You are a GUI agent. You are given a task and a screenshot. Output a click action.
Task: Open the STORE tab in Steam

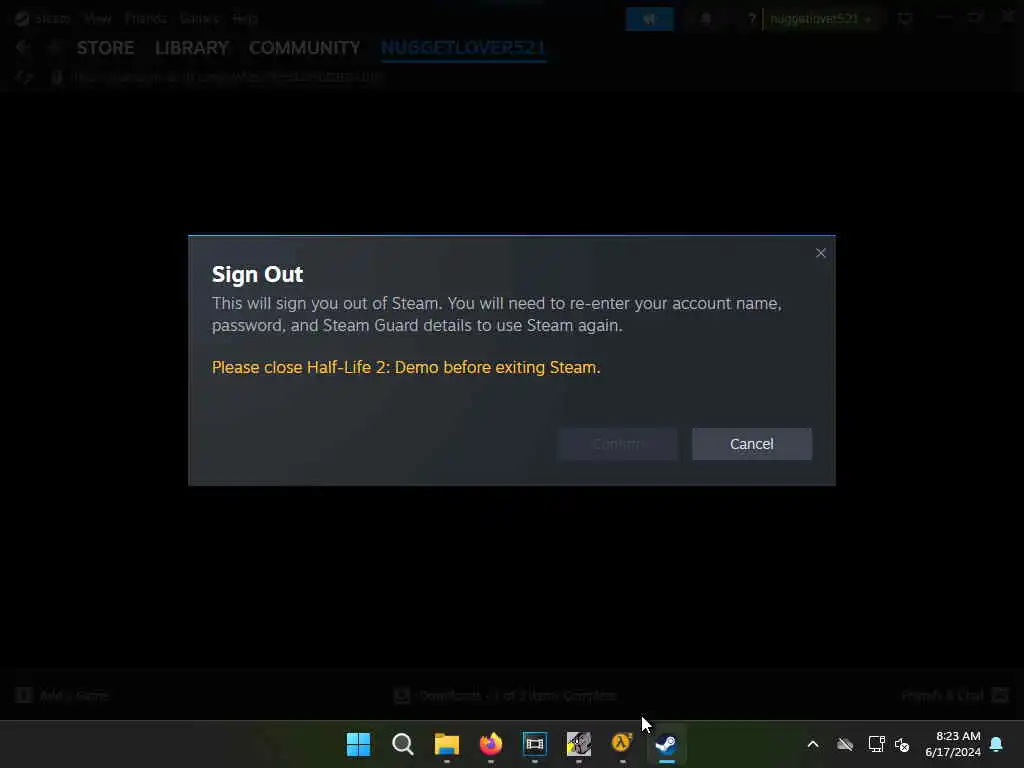click(105, 48)
